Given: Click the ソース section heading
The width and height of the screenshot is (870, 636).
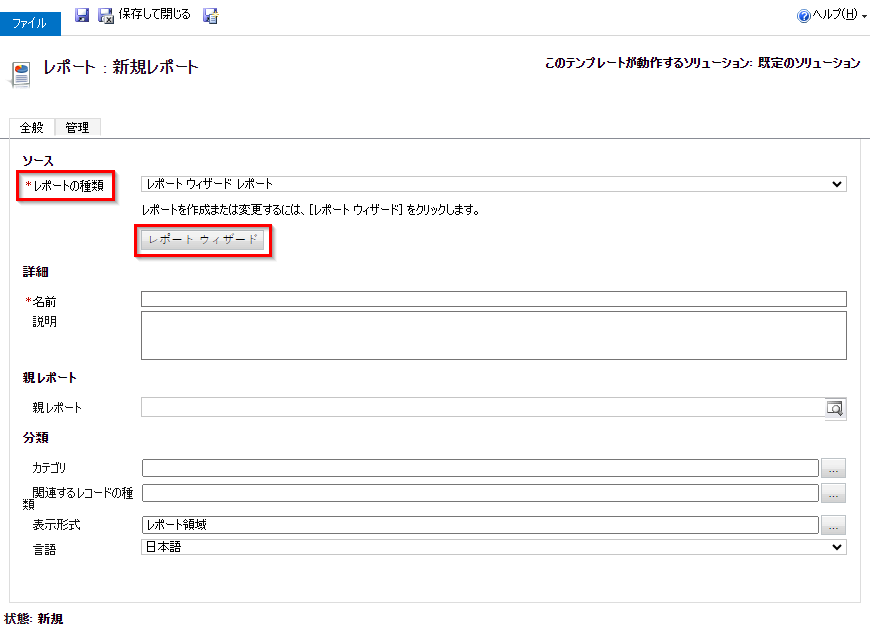Looking at the screenshot, I should (x=38, y=161).
